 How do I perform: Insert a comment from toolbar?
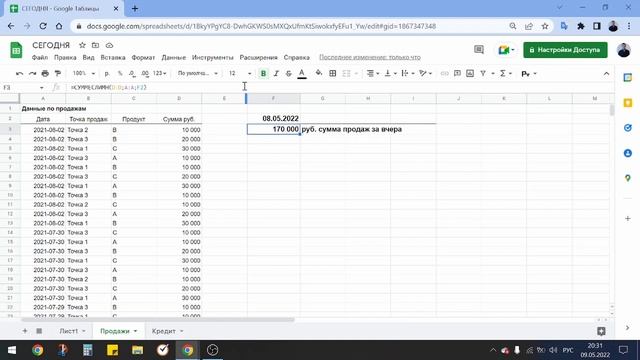457,73
